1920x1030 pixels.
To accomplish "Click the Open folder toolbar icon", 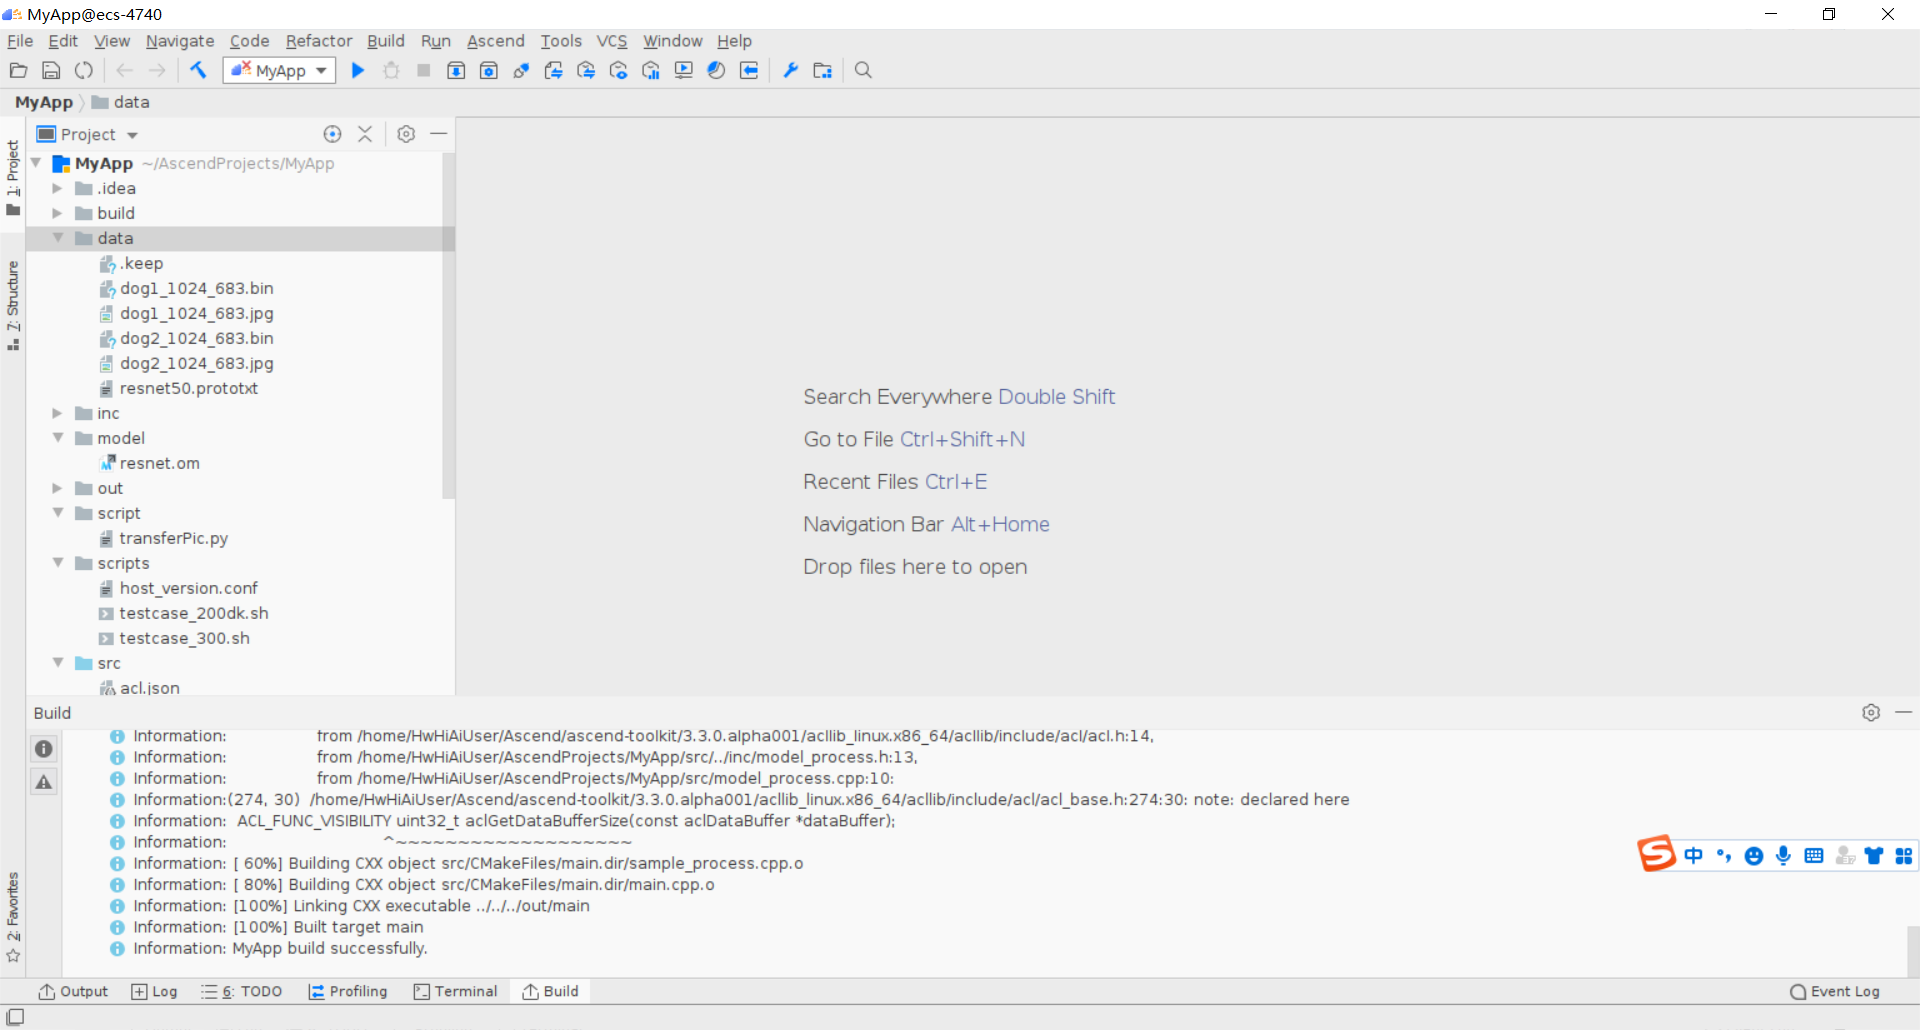I will (x=18, y=70).
